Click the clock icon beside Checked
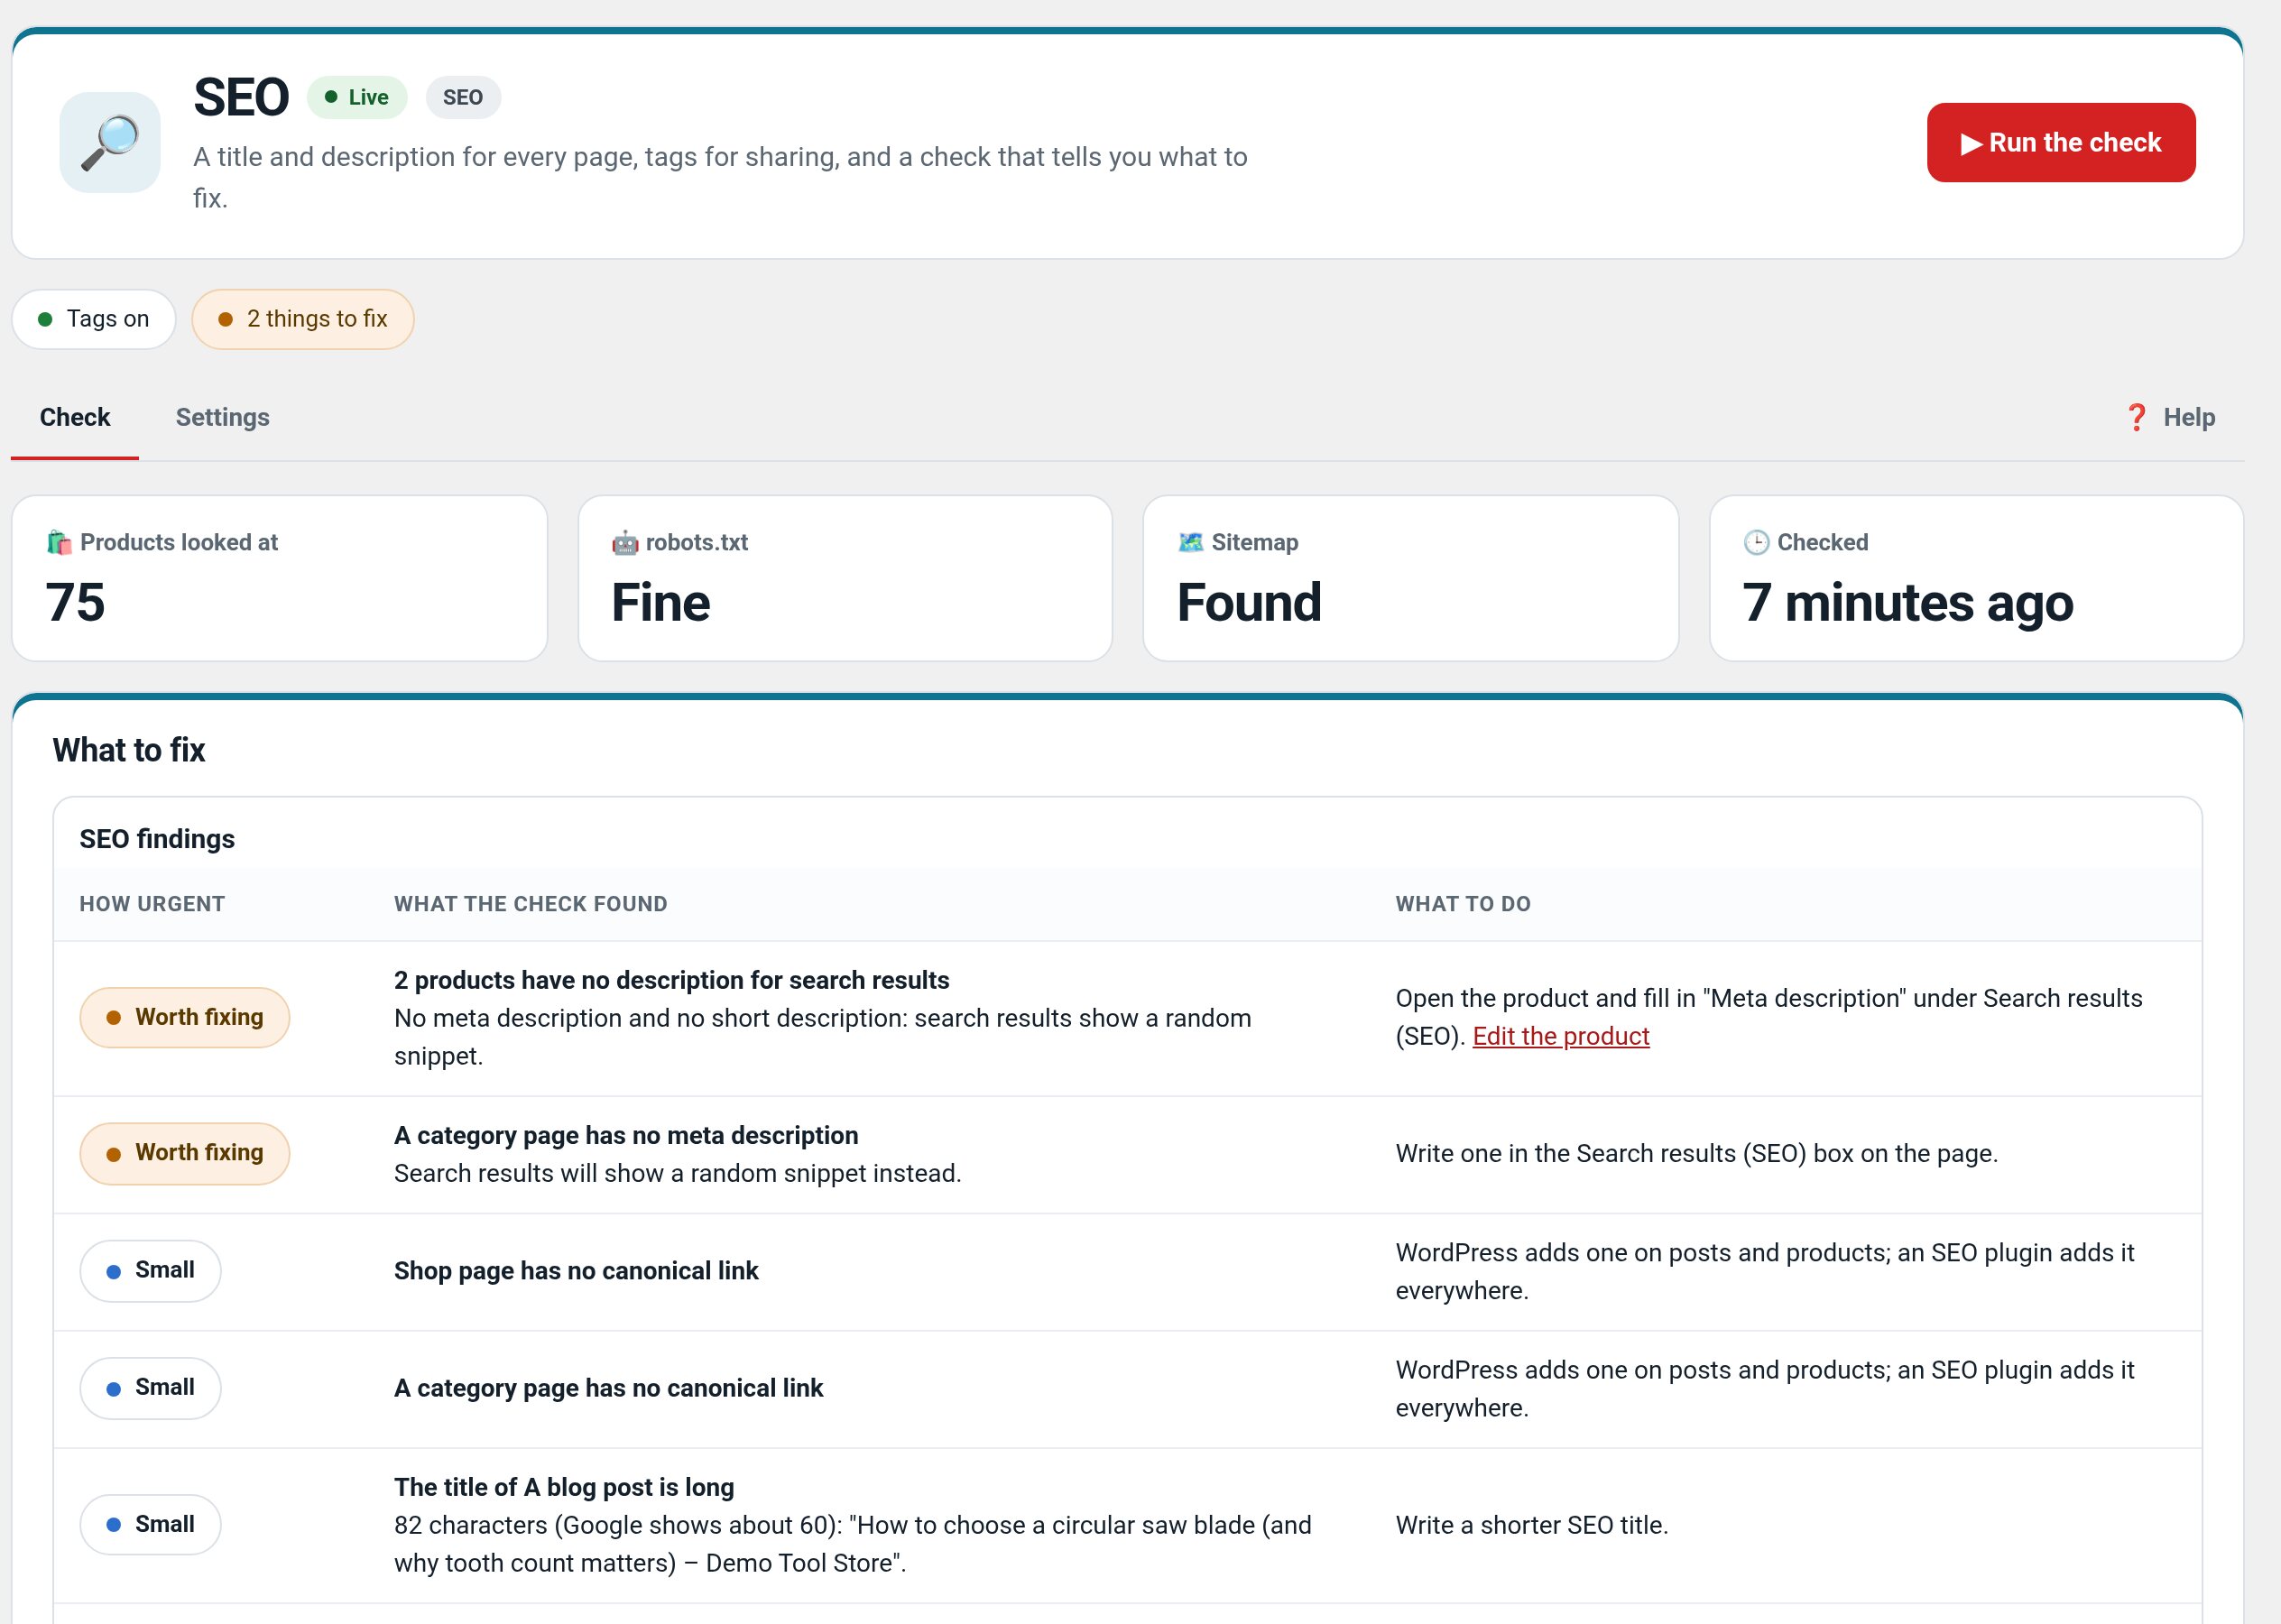The height and width of the screenshot is (1624, 2281). click(x=1756, y=543)
